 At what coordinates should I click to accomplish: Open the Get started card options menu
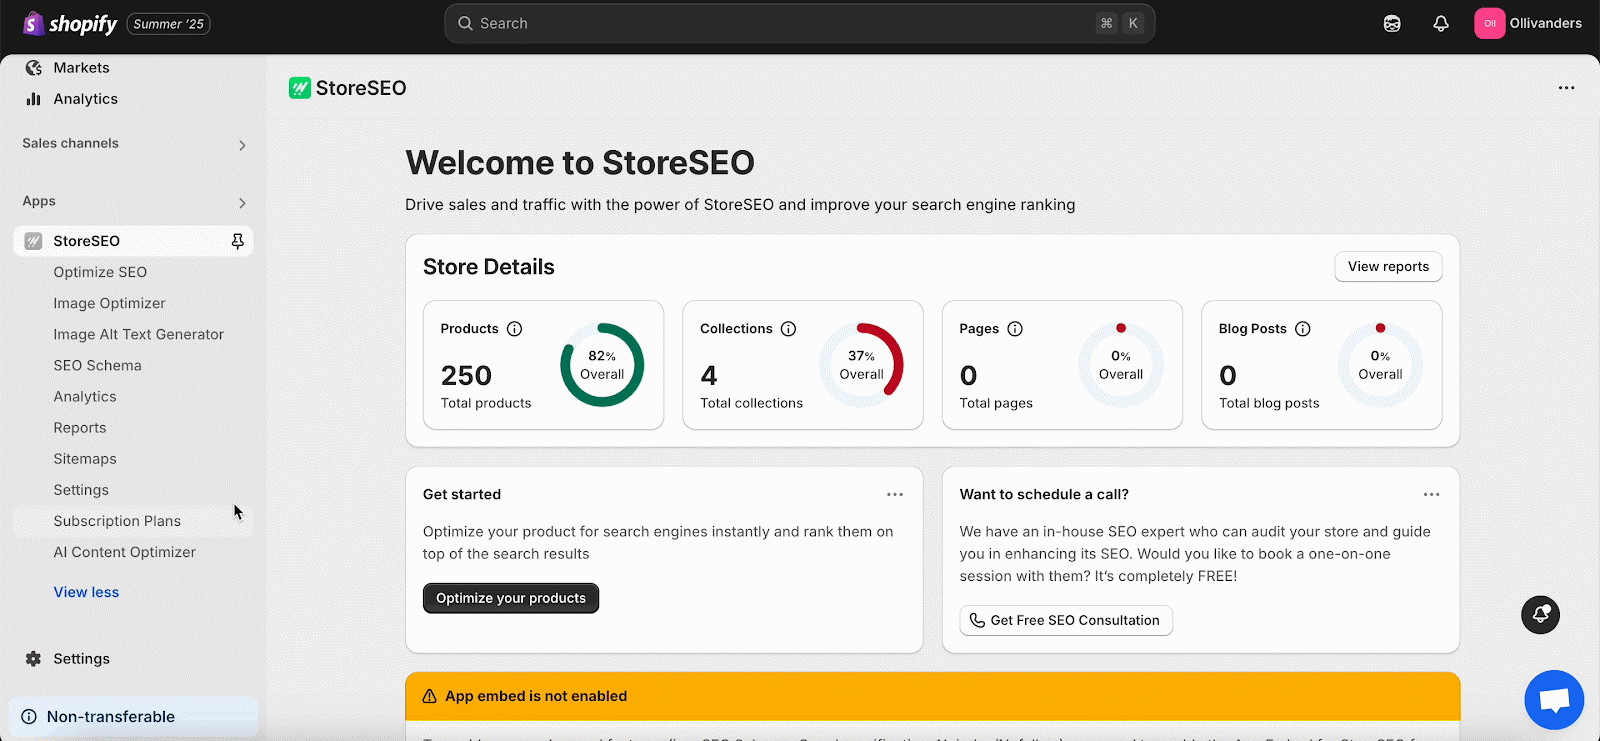[x=895, y=494]
